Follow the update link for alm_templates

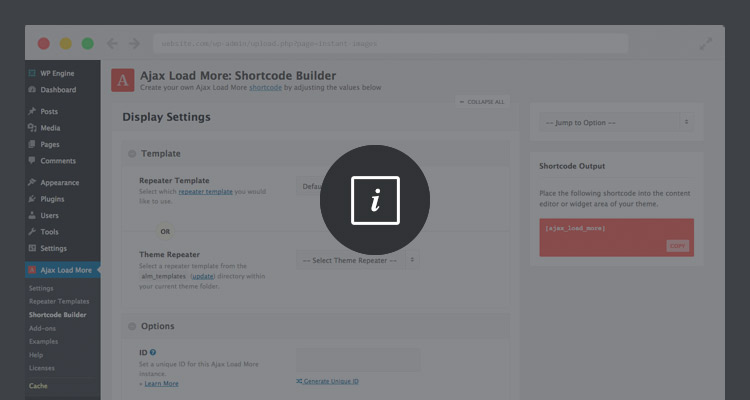[x=204, y=276]
